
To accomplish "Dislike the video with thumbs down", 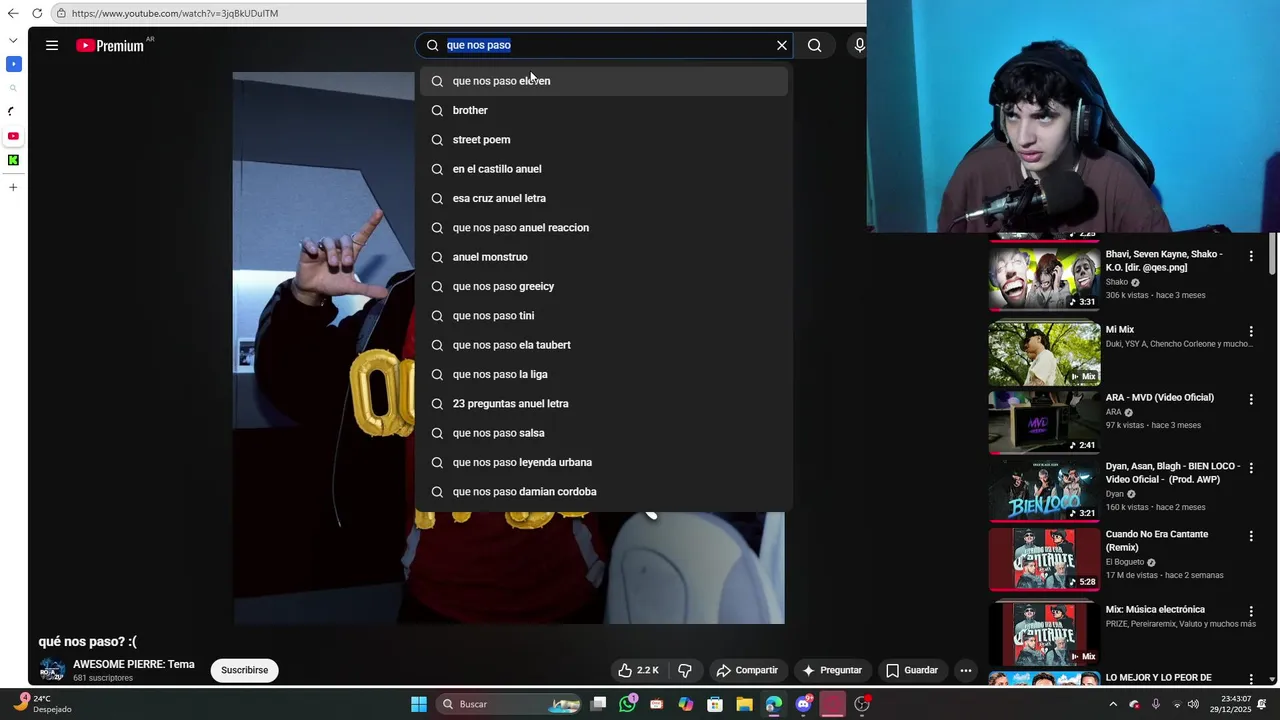I will point(686,670).
